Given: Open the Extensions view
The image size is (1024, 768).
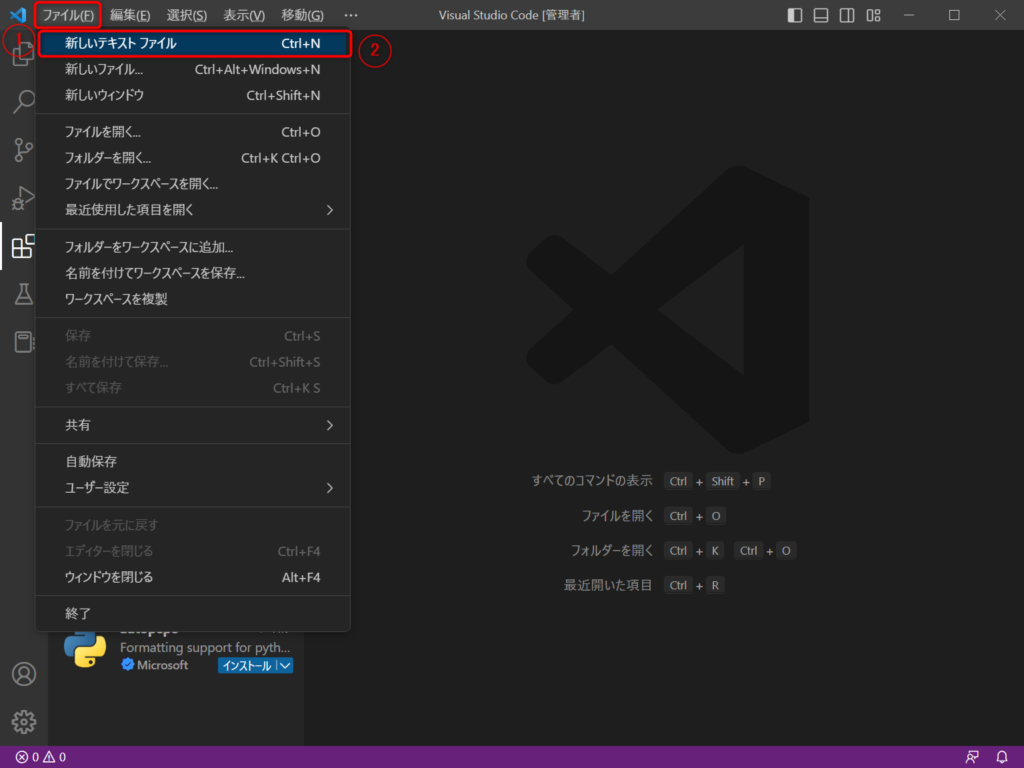Looking at the screenshot, I should pyautogui.click(x=24, y=246).
